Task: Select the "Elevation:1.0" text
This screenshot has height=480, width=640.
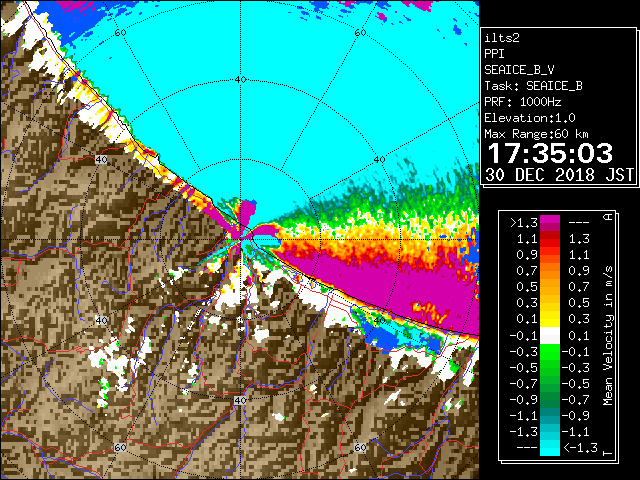Action: (530, 118)
